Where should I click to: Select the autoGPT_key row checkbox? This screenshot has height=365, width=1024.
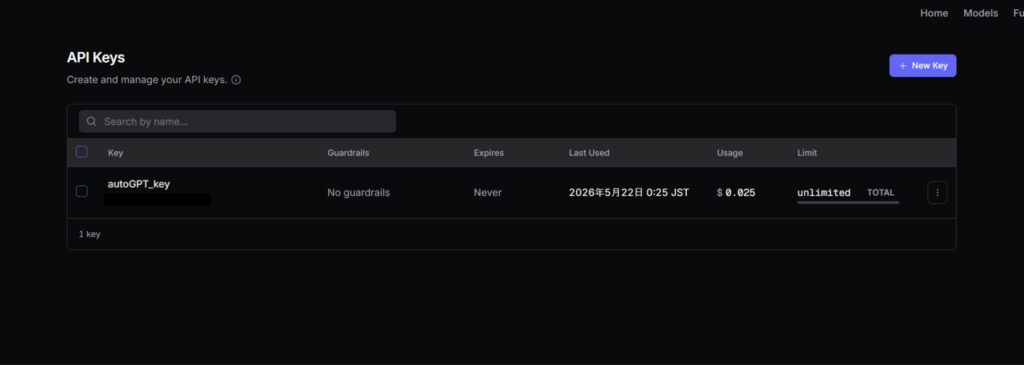coord(82,191)
